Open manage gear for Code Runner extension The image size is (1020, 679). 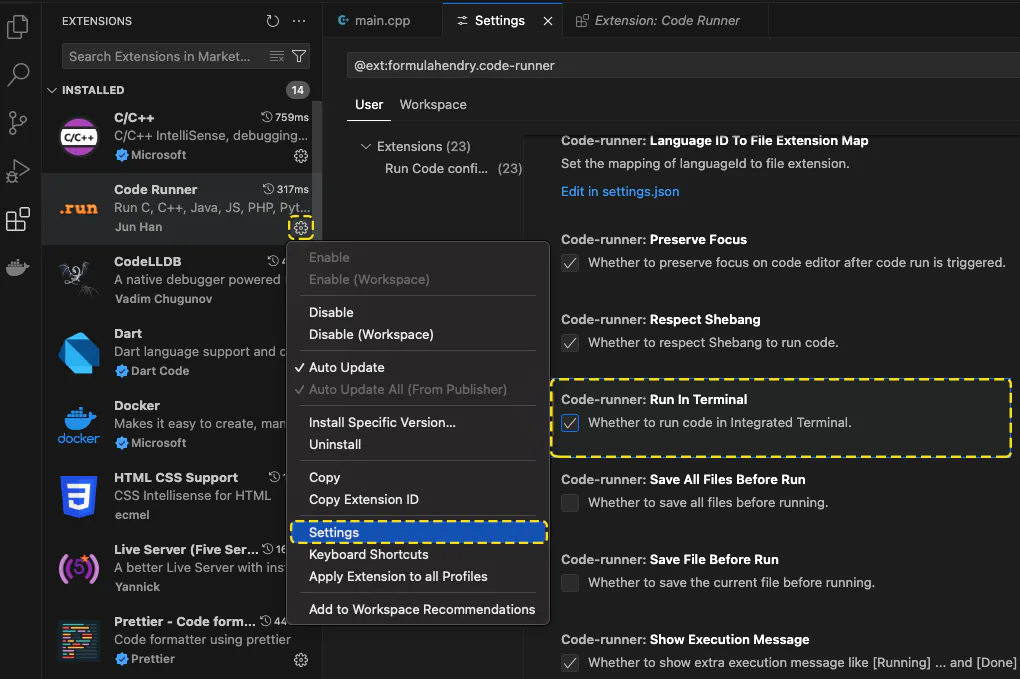point(301,228)
